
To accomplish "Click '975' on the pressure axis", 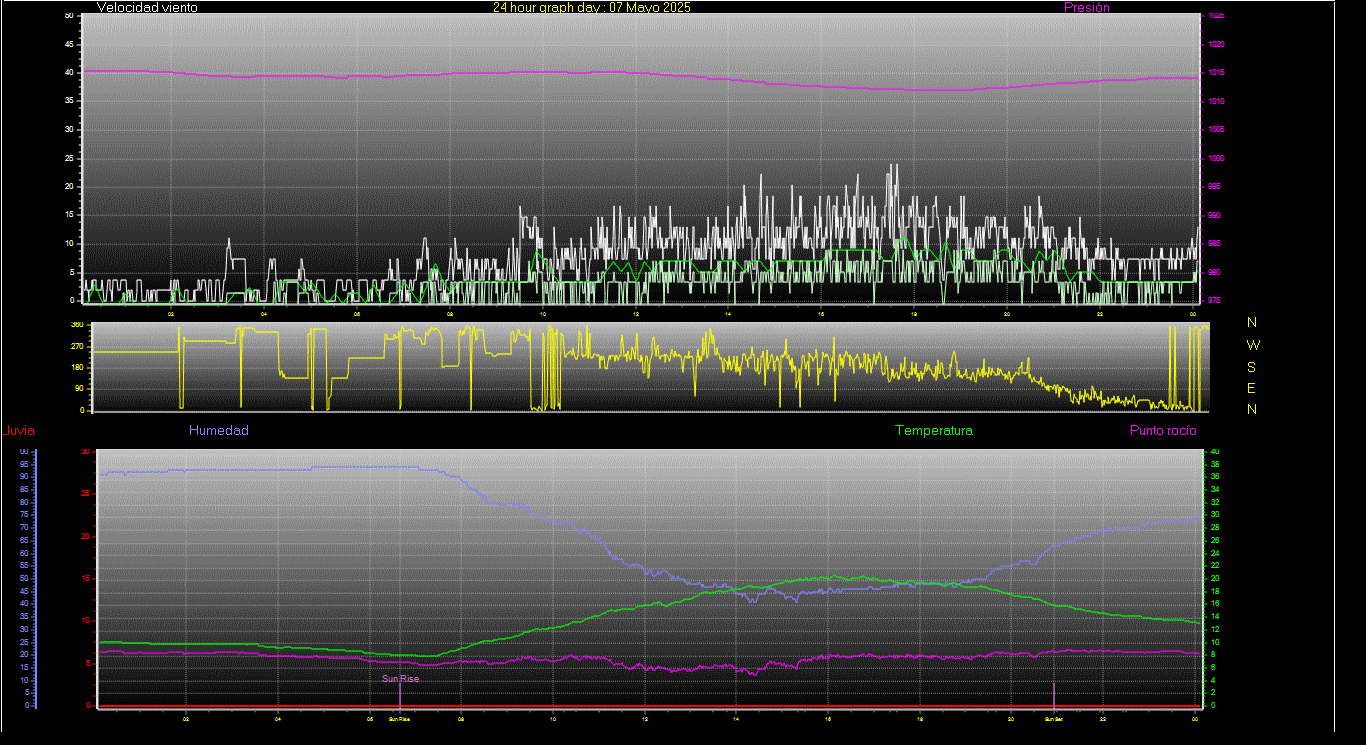I will (1216, 300).
